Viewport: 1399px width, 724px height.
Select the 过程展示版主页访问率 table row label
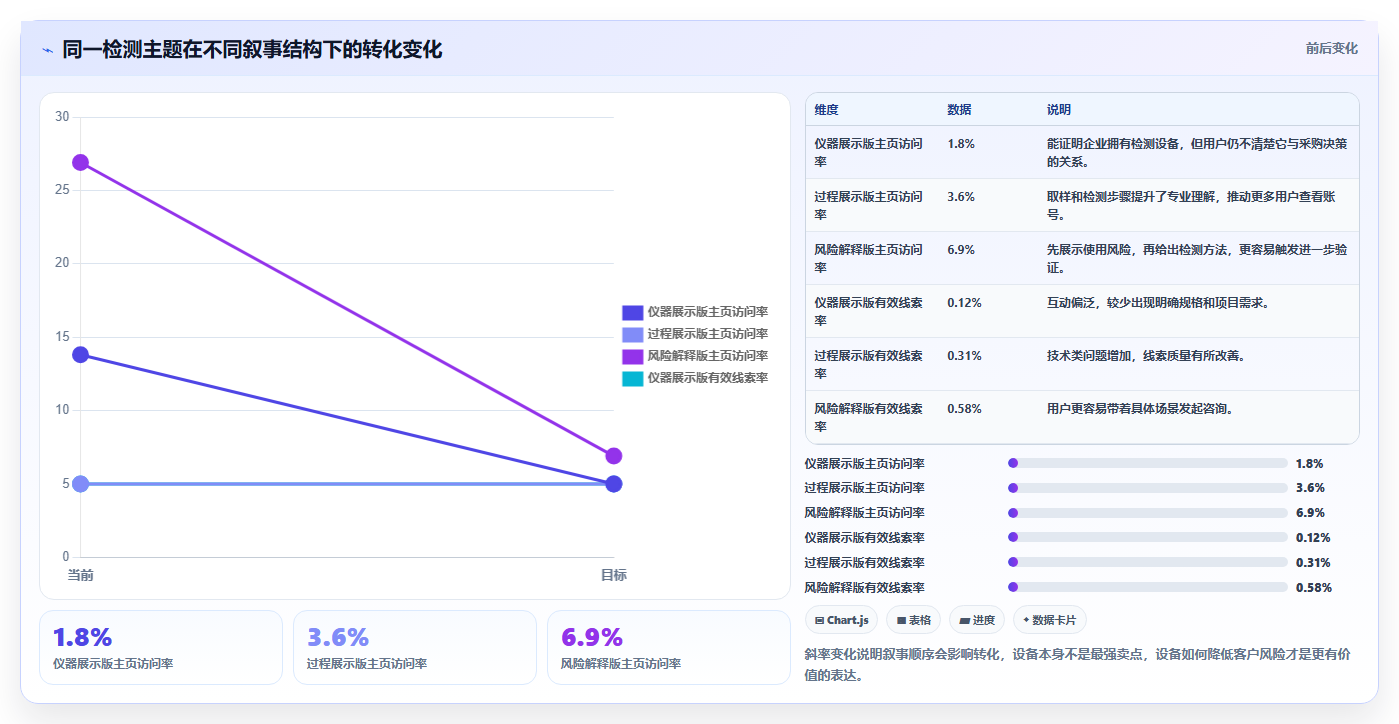point(868,205)
